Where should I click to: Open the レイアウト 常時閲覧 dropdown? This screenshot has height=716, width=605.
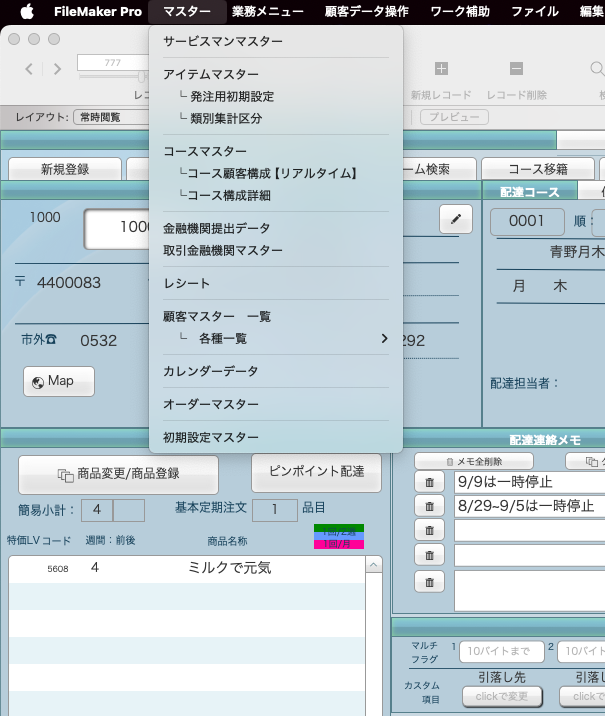[112, 117]
